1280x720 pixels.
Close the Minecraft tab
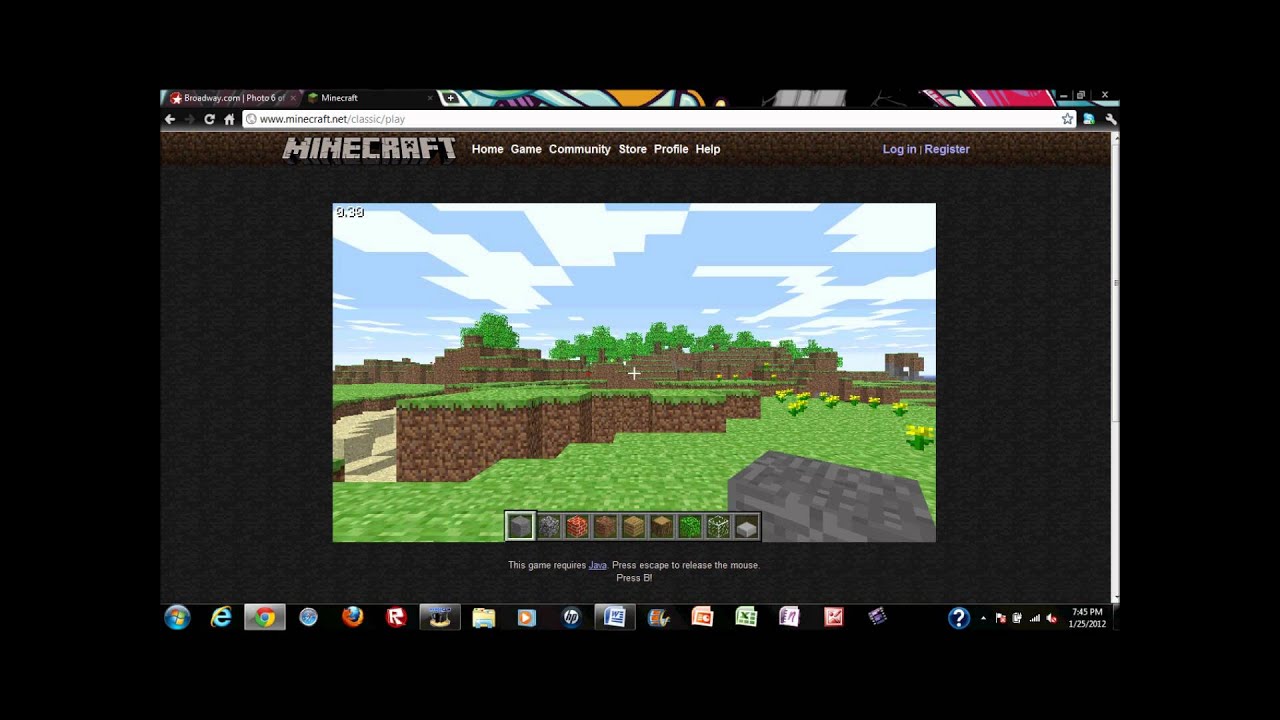point(430,98)
